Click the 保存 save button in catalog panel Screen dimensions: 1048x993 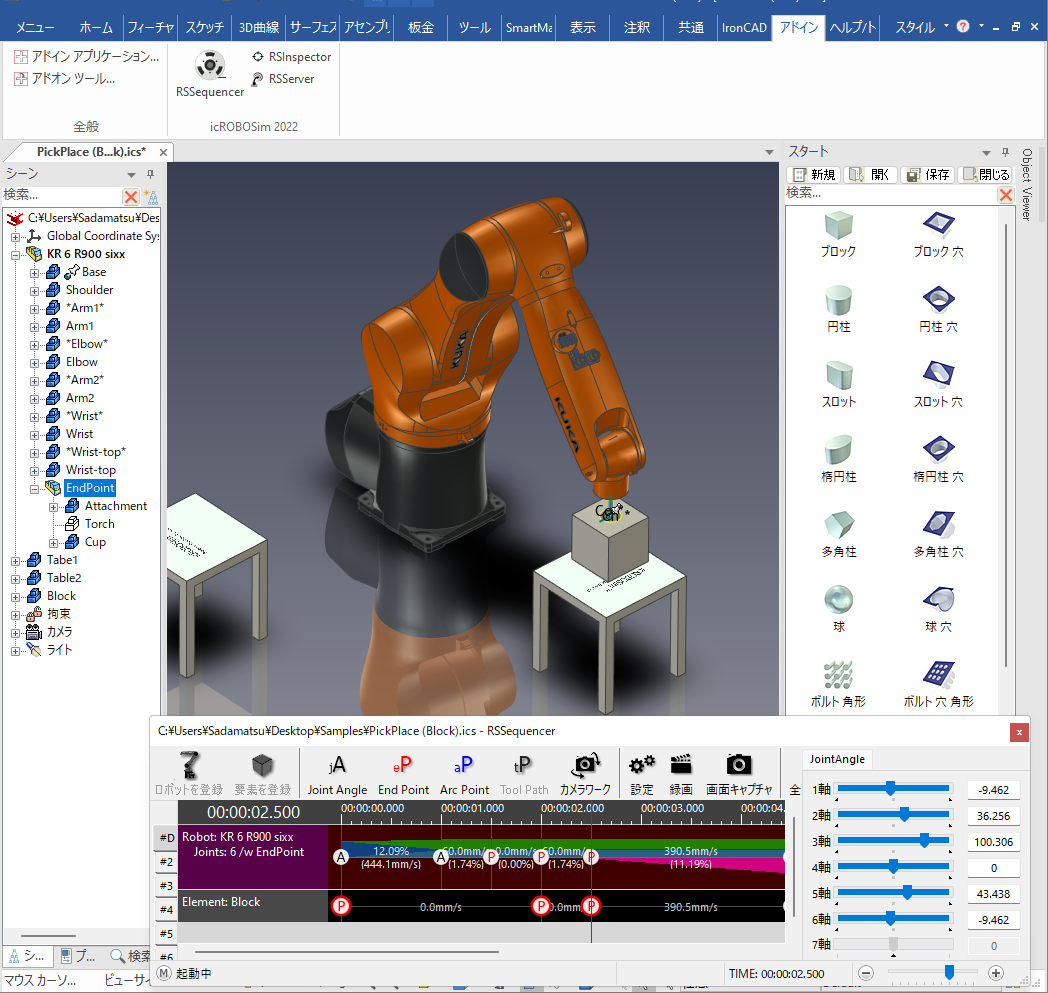927,174
